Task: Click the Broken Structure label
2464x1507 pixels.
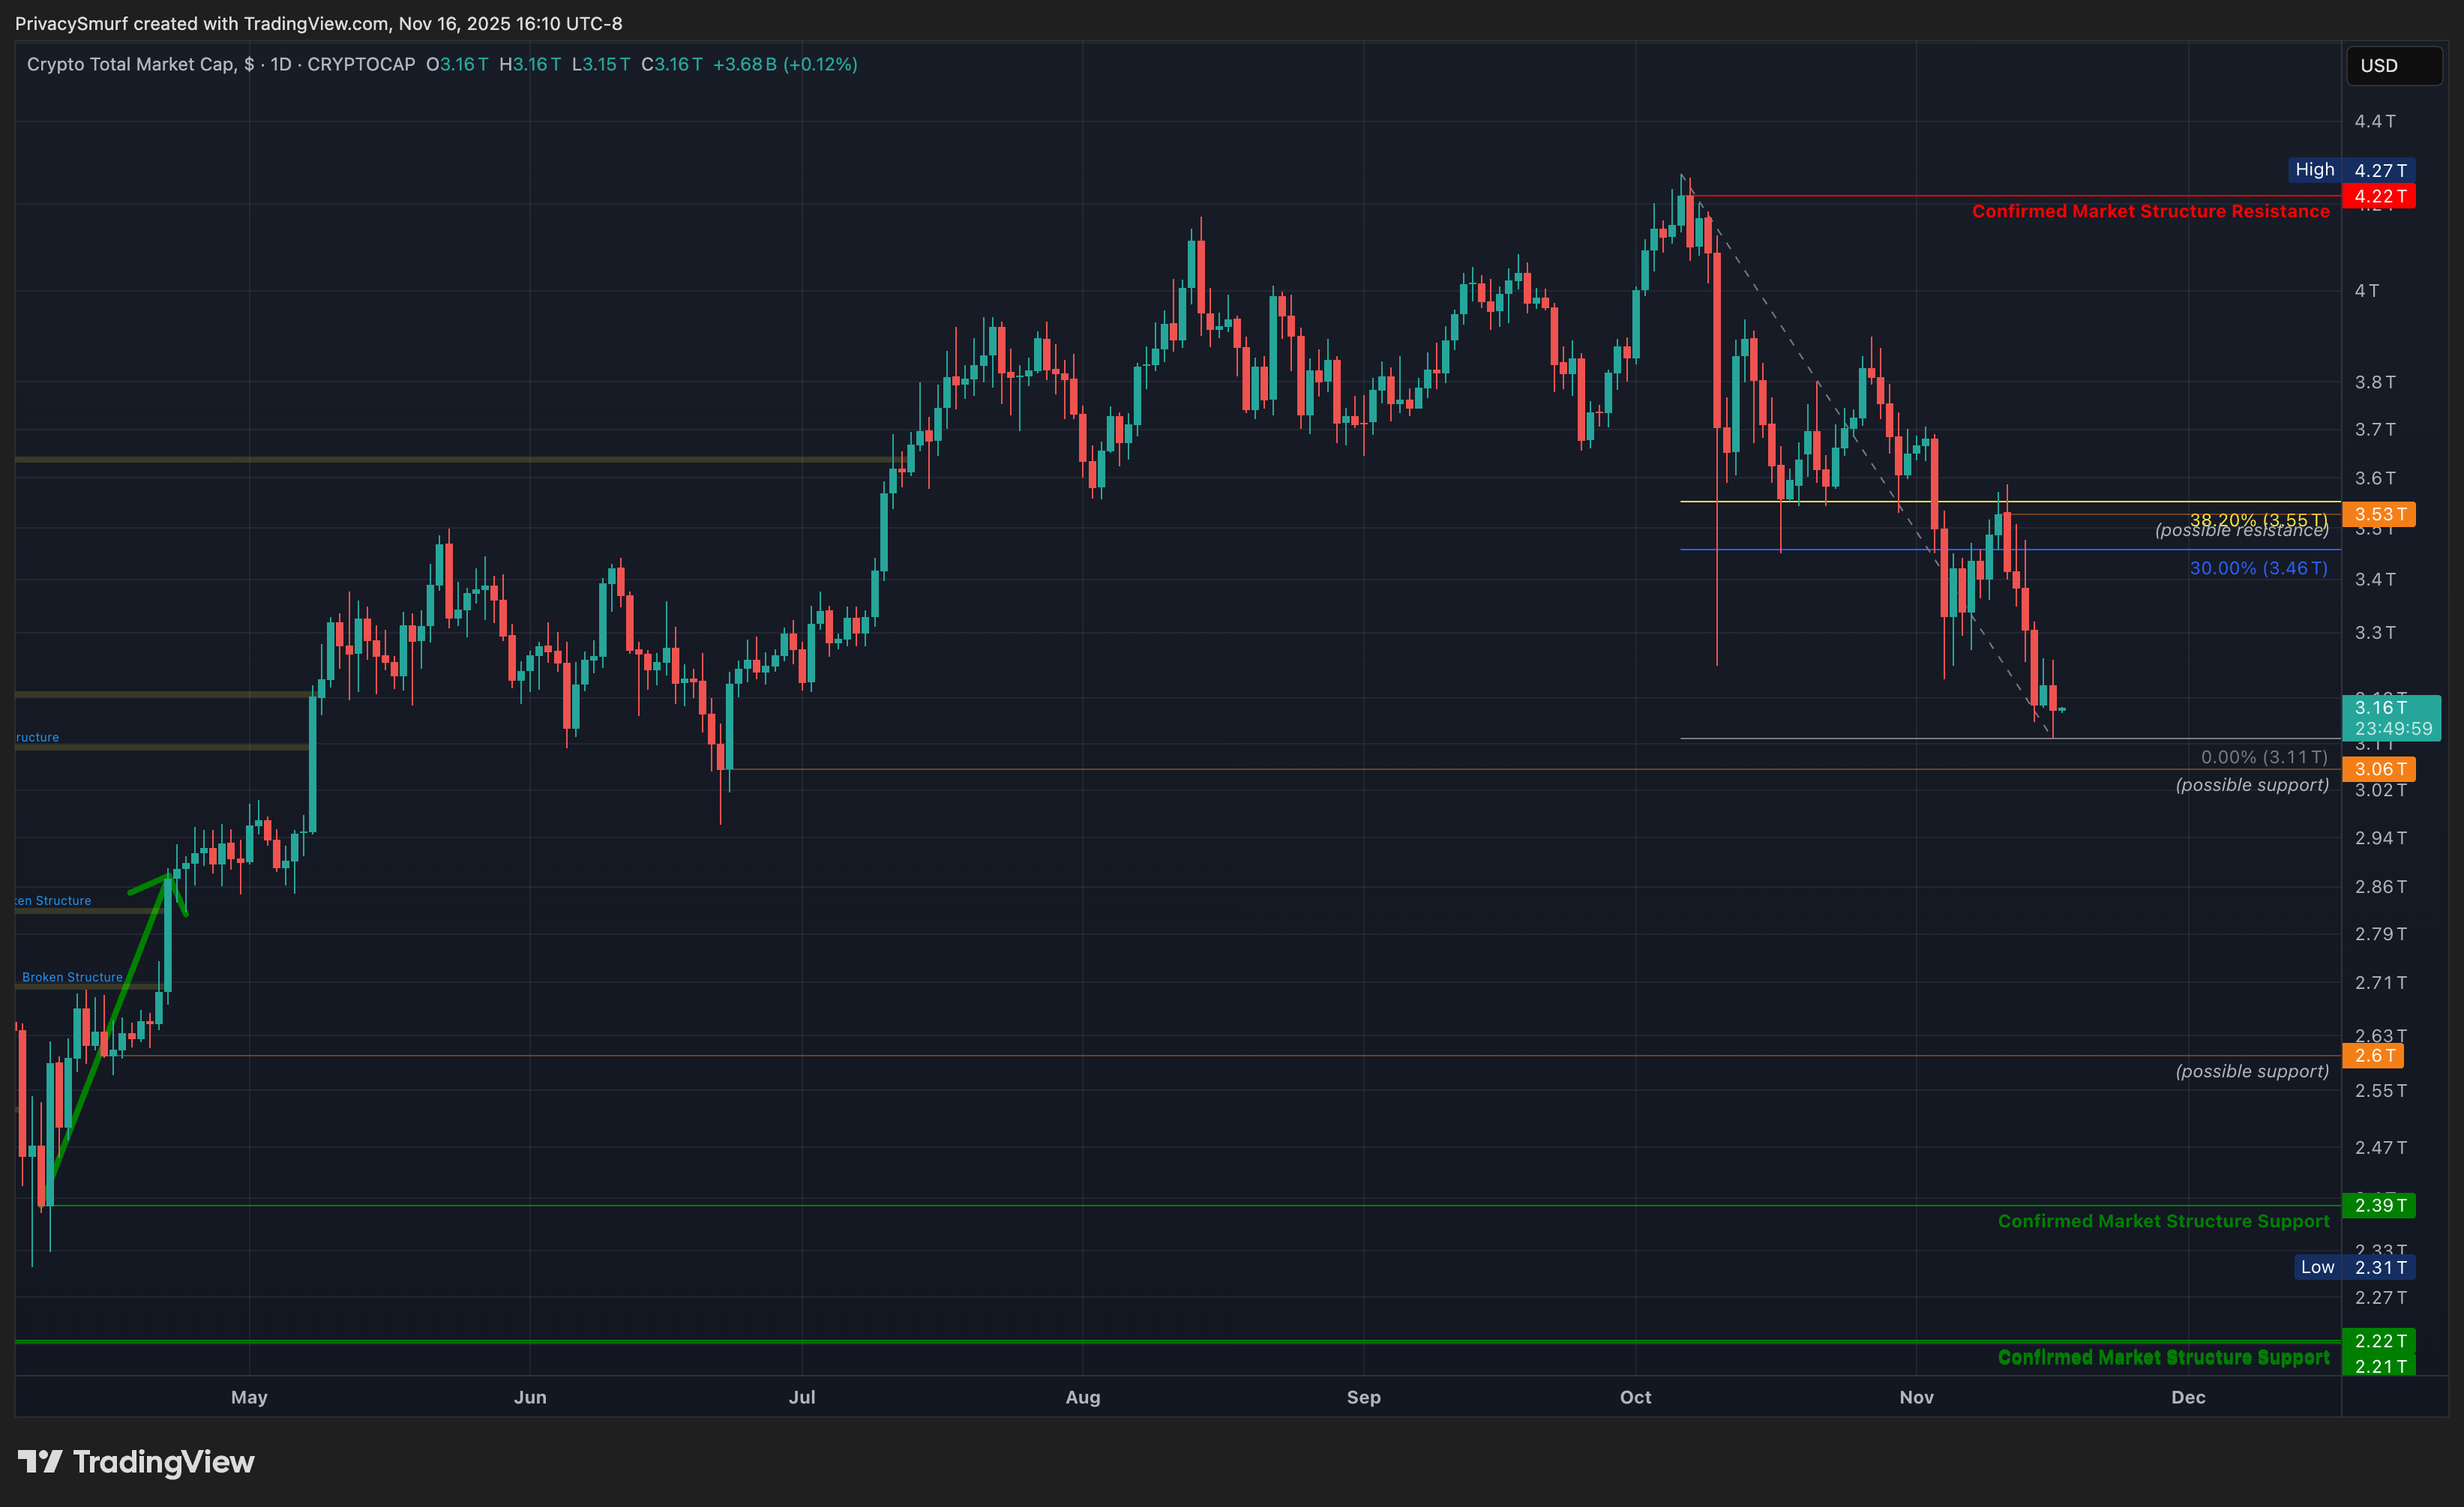Action: click(72, 977)
